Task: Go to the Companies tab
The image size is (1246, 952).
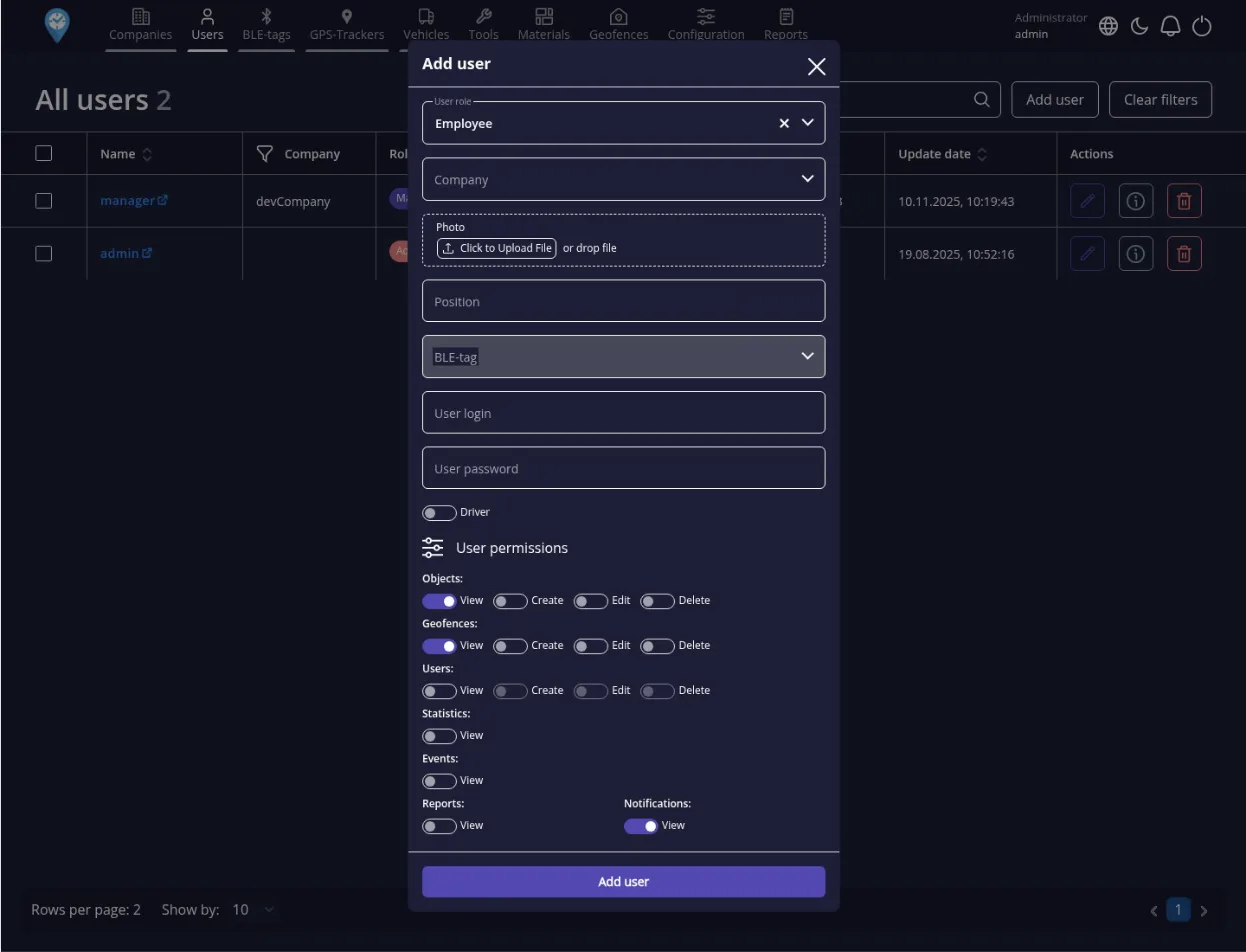Action: click(x=141, y=25)
